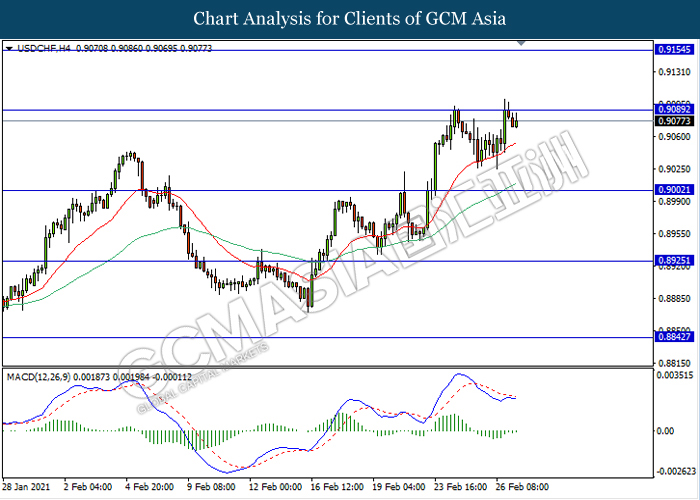
Task: Click the 4 Feb 20:00 time label
Action: coord(150,486)
